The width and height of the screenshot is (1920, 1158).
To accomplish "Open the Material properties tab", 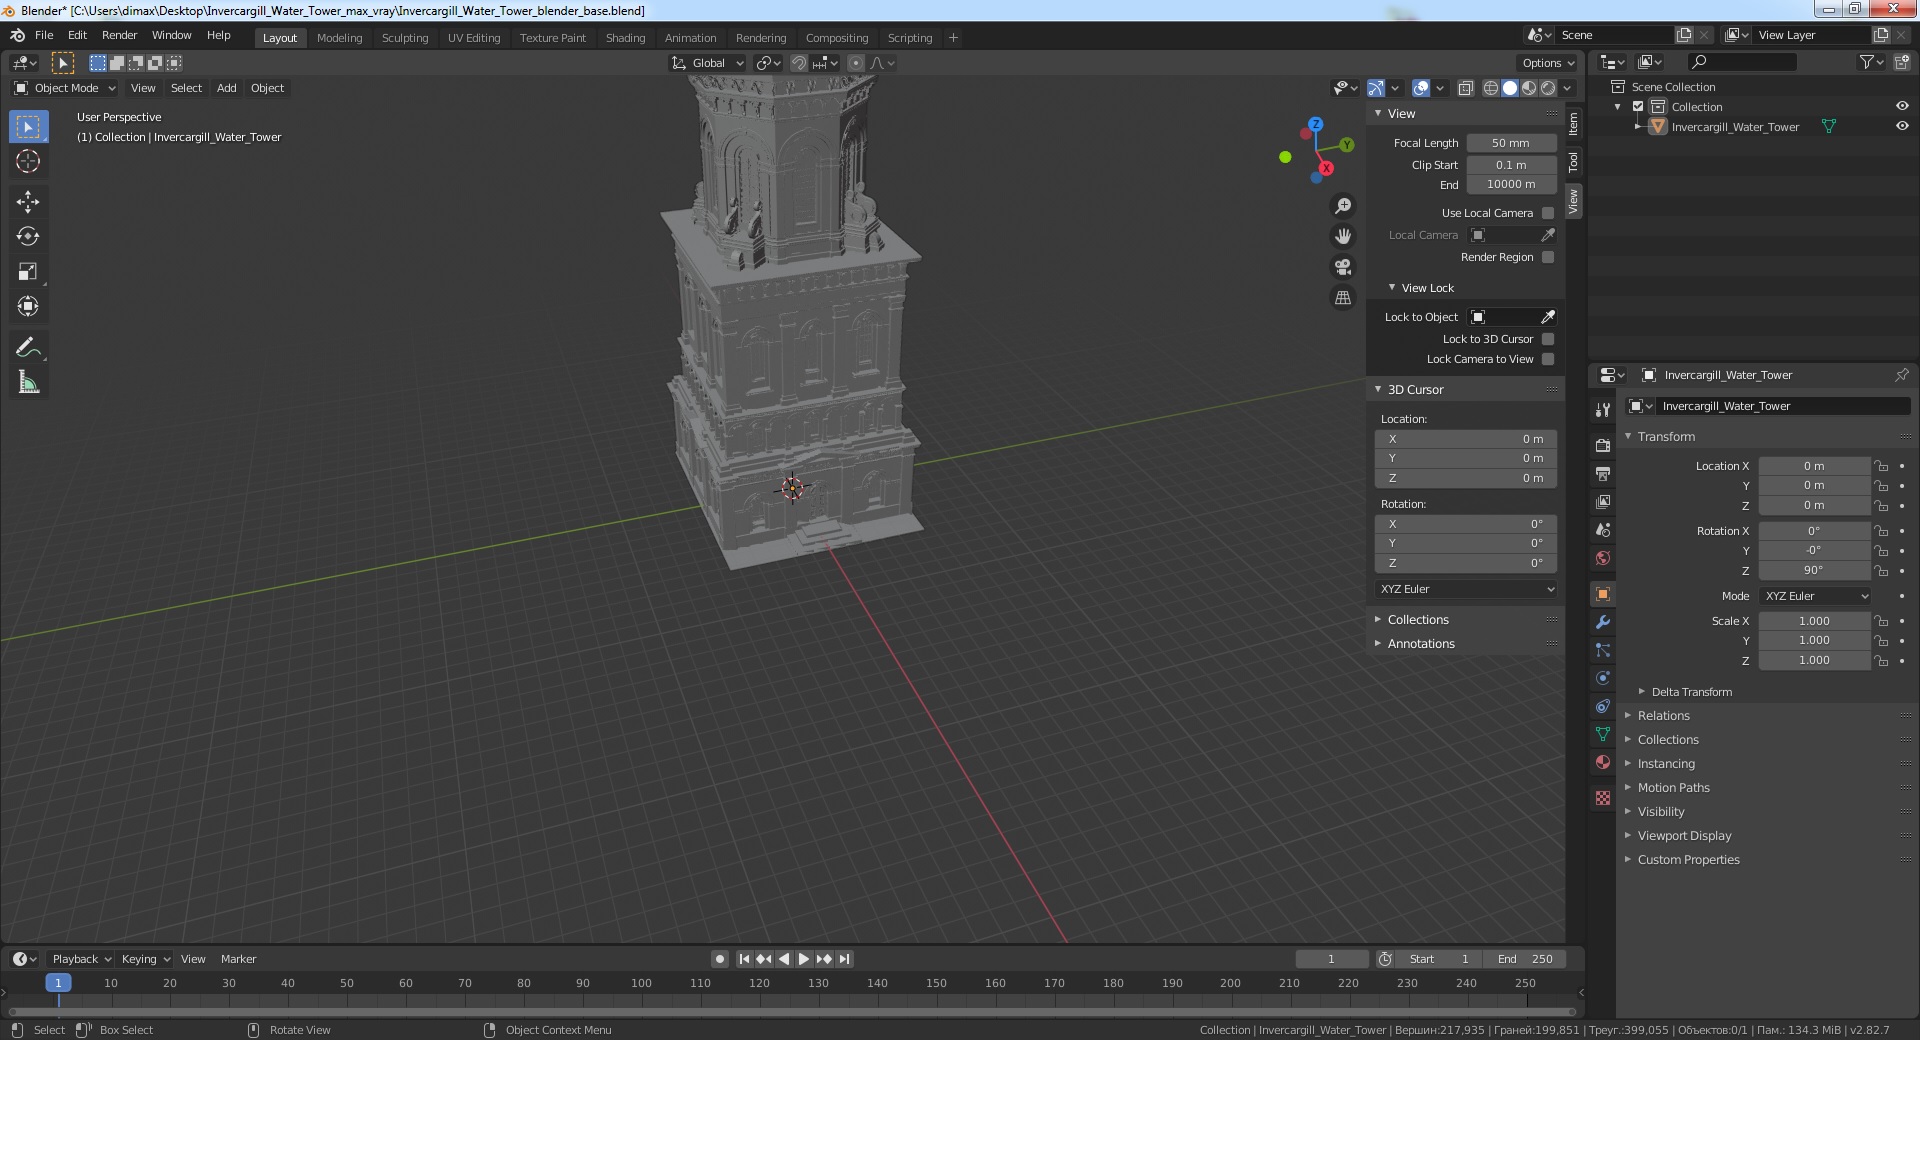I will (1603, 762).
